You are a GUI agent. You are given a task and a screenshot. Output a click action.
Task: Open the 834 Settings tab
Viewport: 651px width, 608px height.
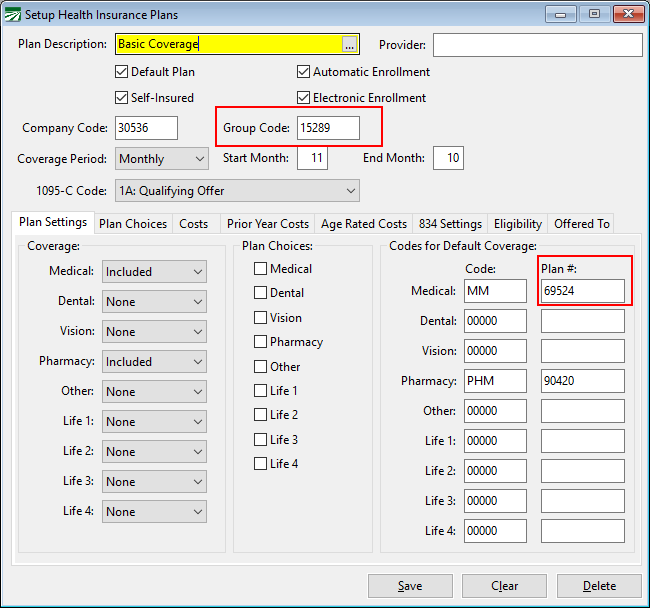point(449,224)
